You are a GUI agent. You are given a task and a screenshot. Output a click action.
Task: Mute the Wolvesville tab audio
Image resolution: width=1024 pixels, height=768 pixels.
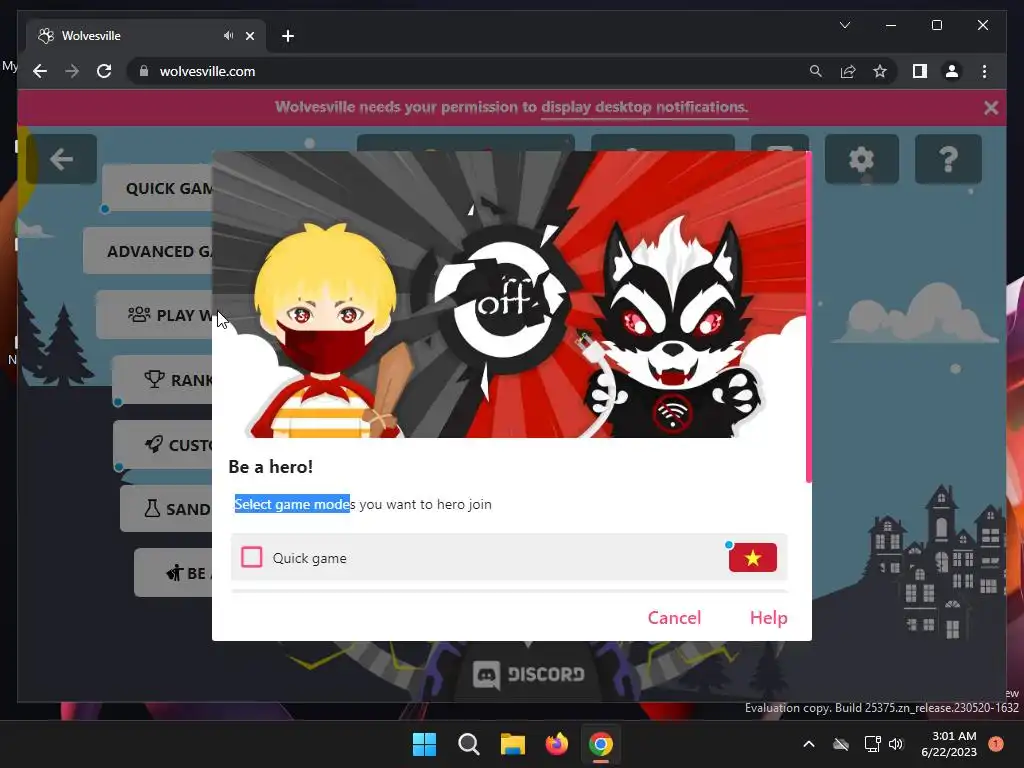click(228, 36)
